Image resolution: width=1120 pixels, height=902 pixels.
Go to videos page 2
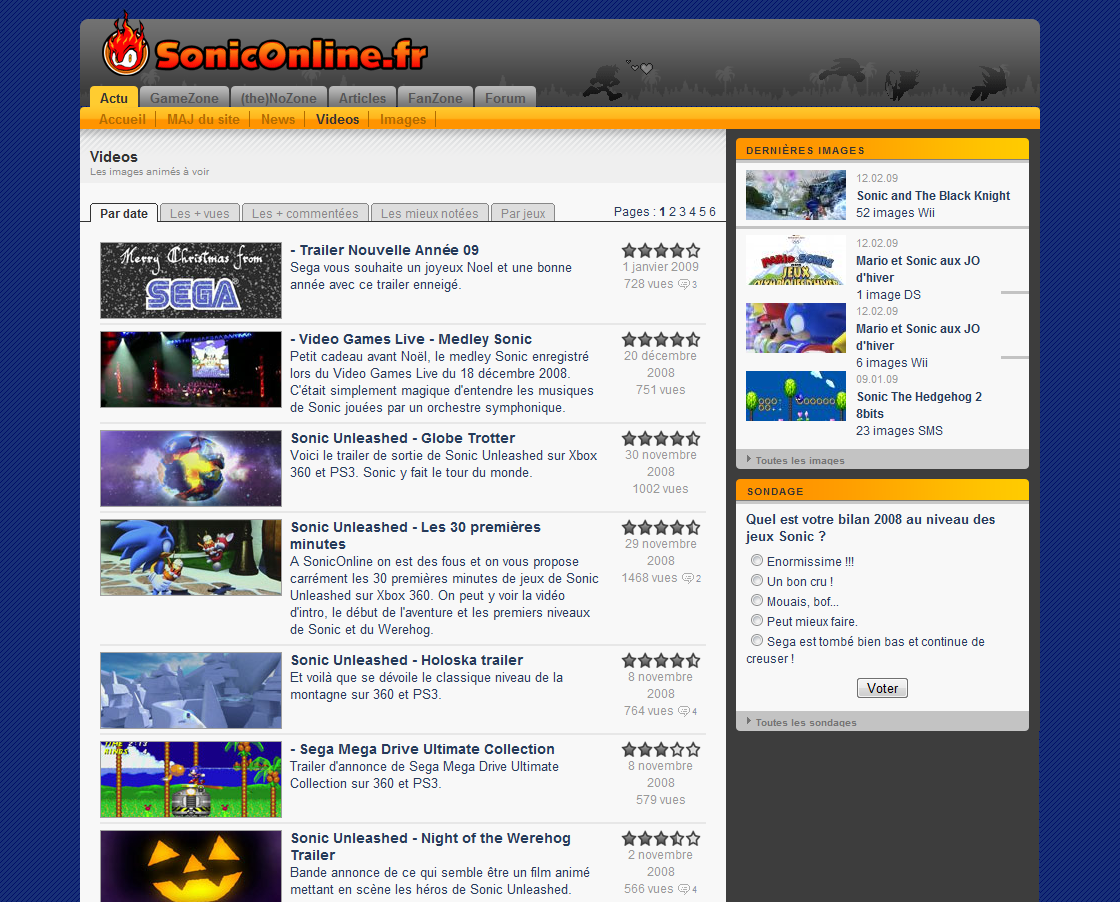[672, 212]
